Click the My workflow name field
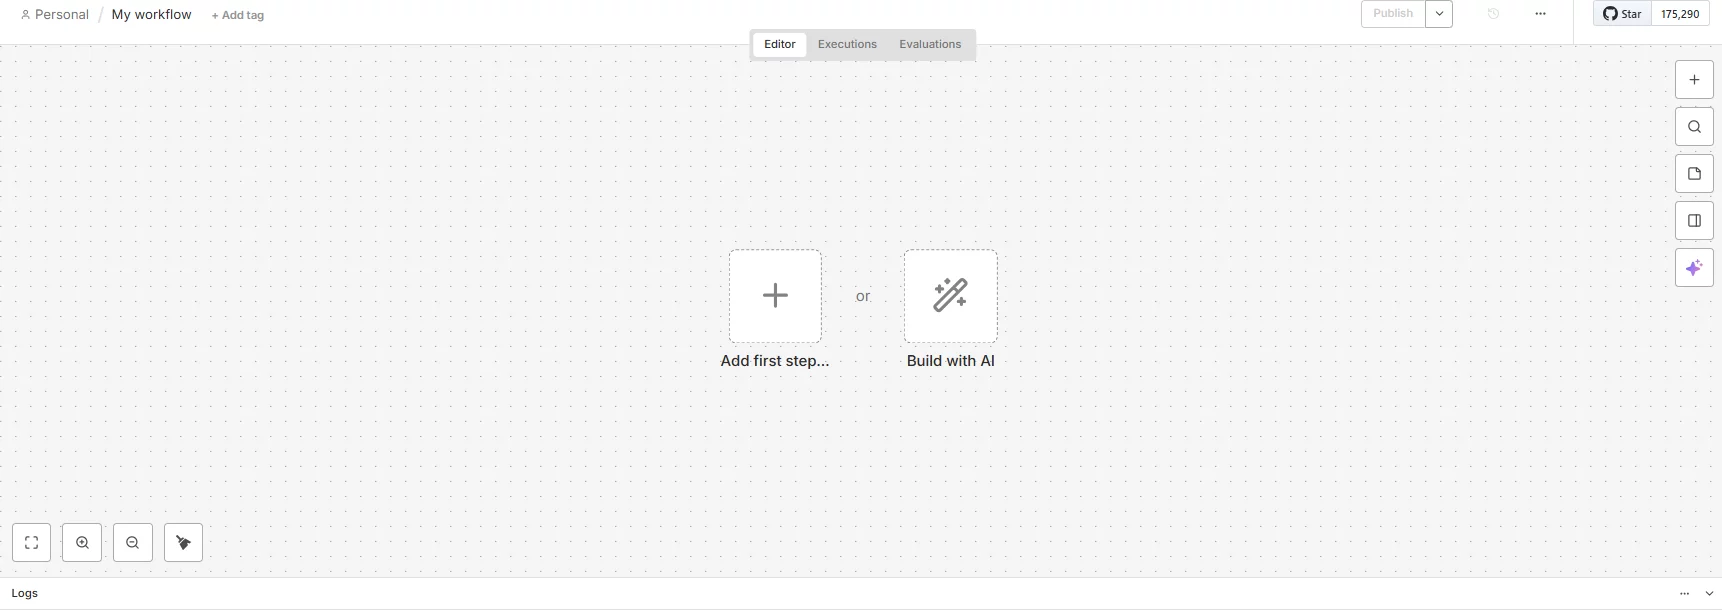 (x=151, y=15)
